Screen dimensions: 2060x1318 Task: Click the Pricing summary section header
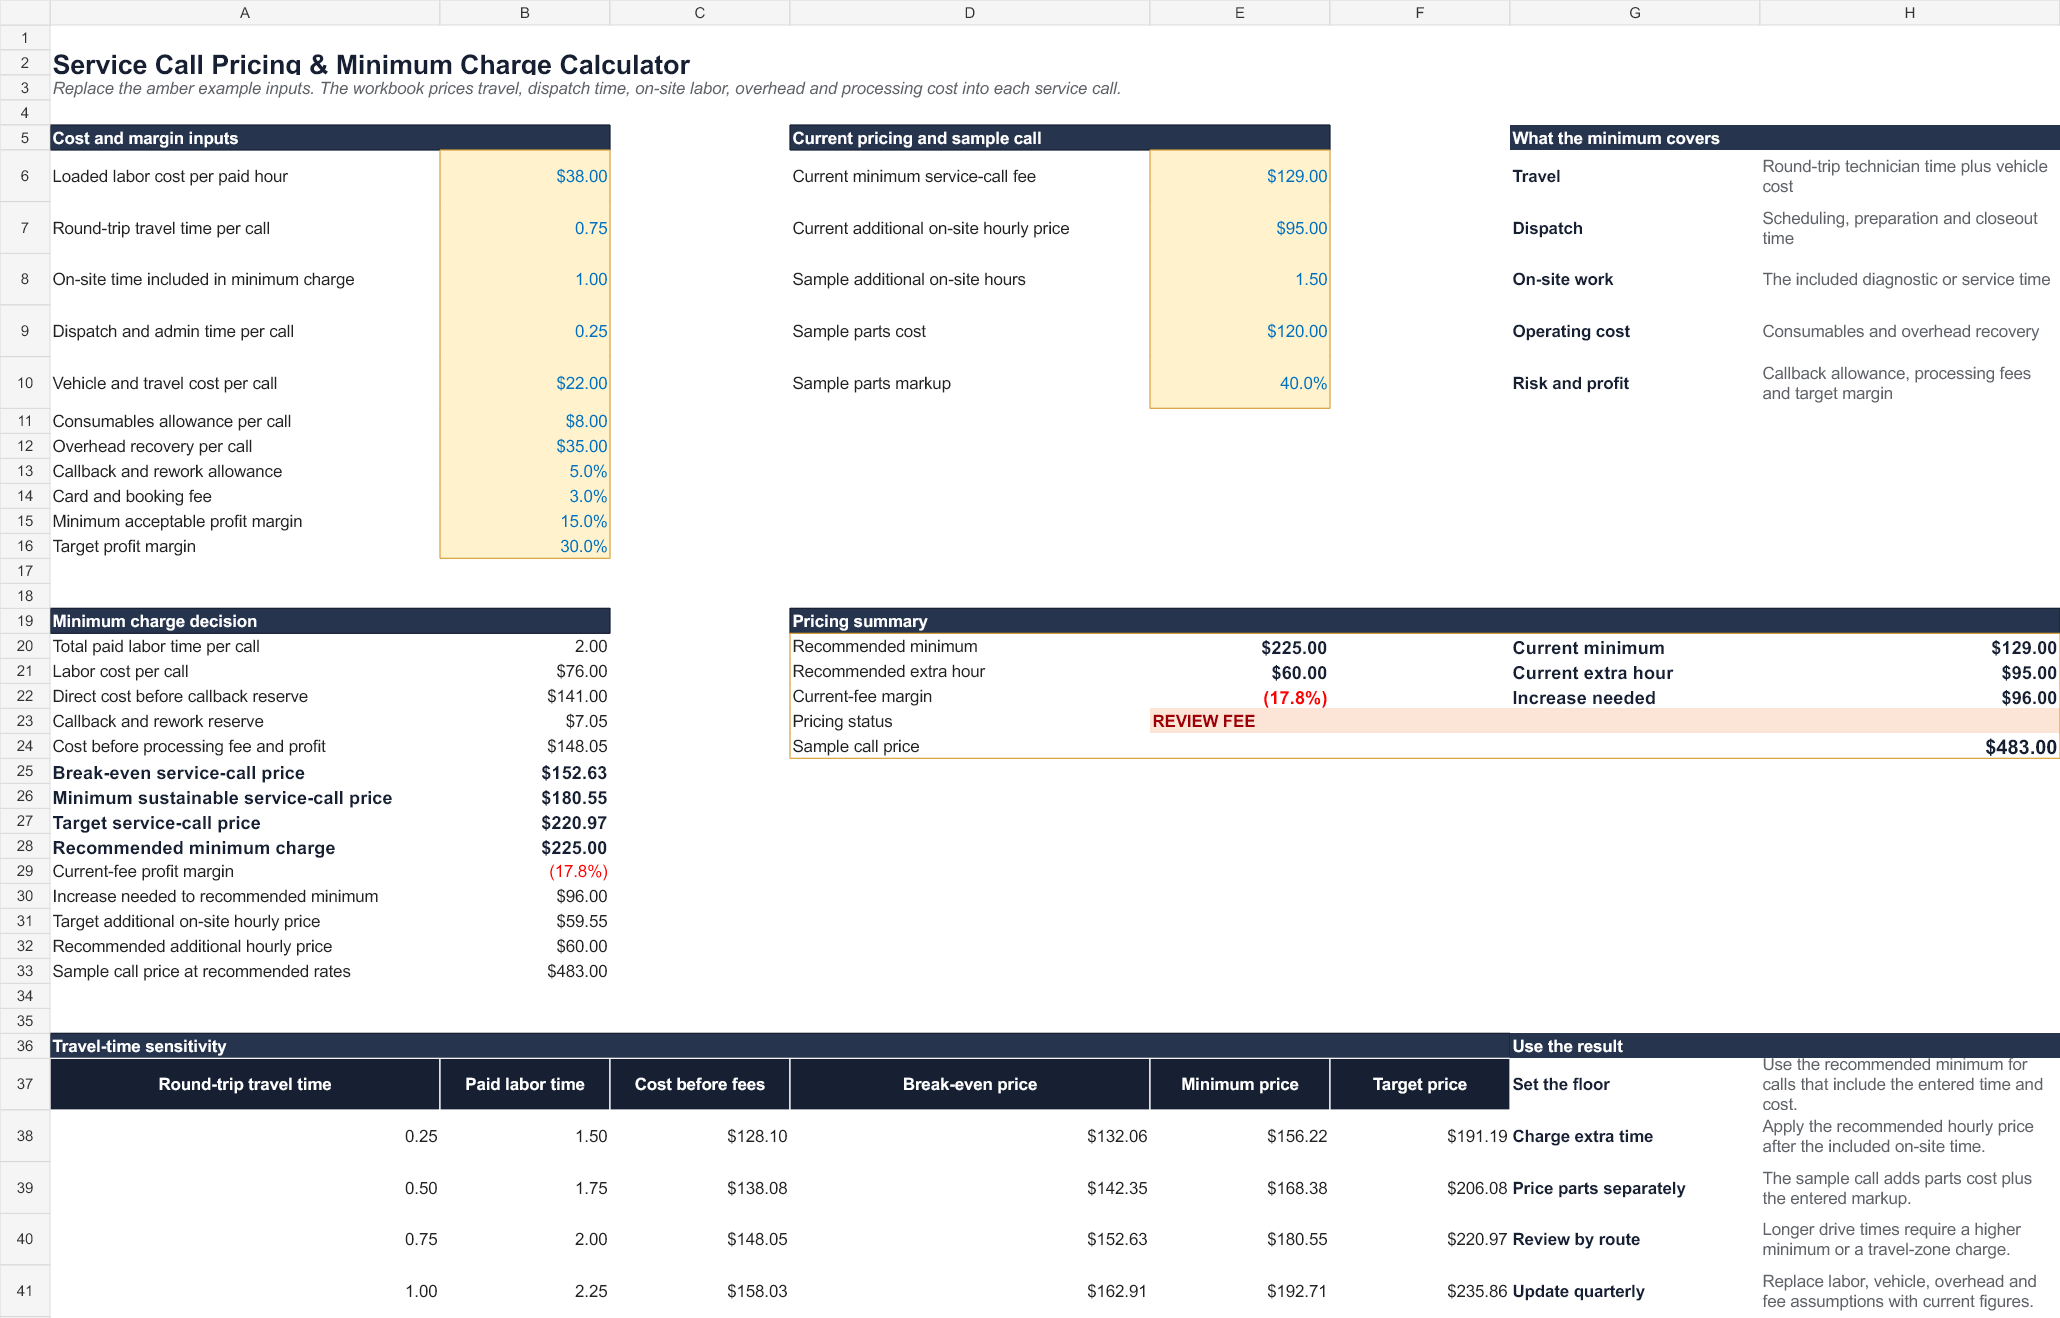click(x=1425, y=621)
